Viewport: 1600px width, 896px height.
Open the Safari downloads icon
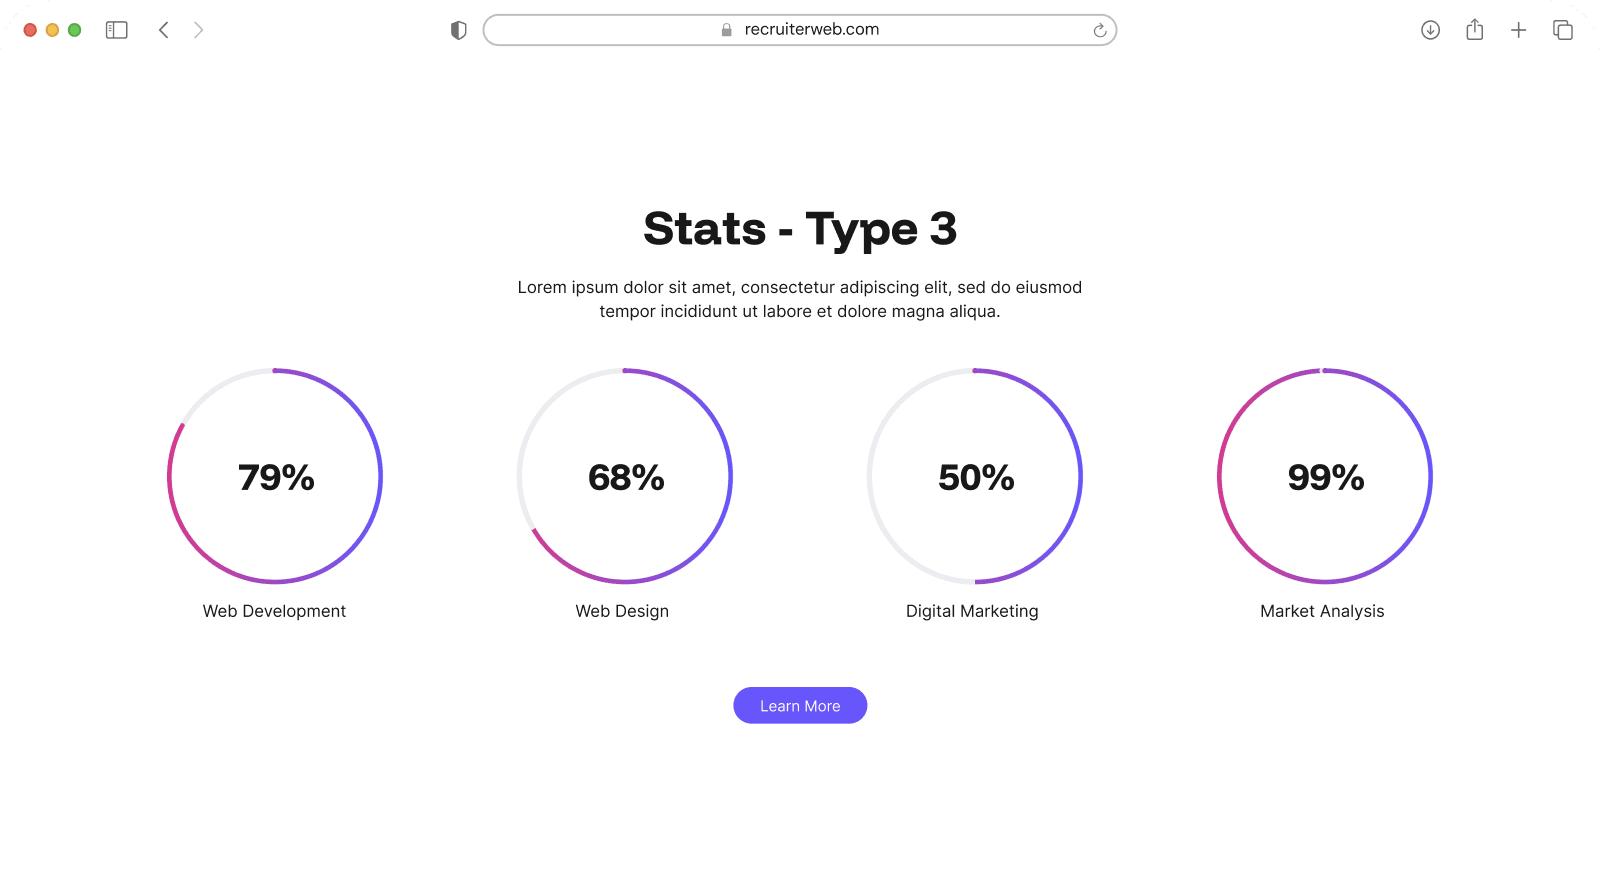(1430, 29)
